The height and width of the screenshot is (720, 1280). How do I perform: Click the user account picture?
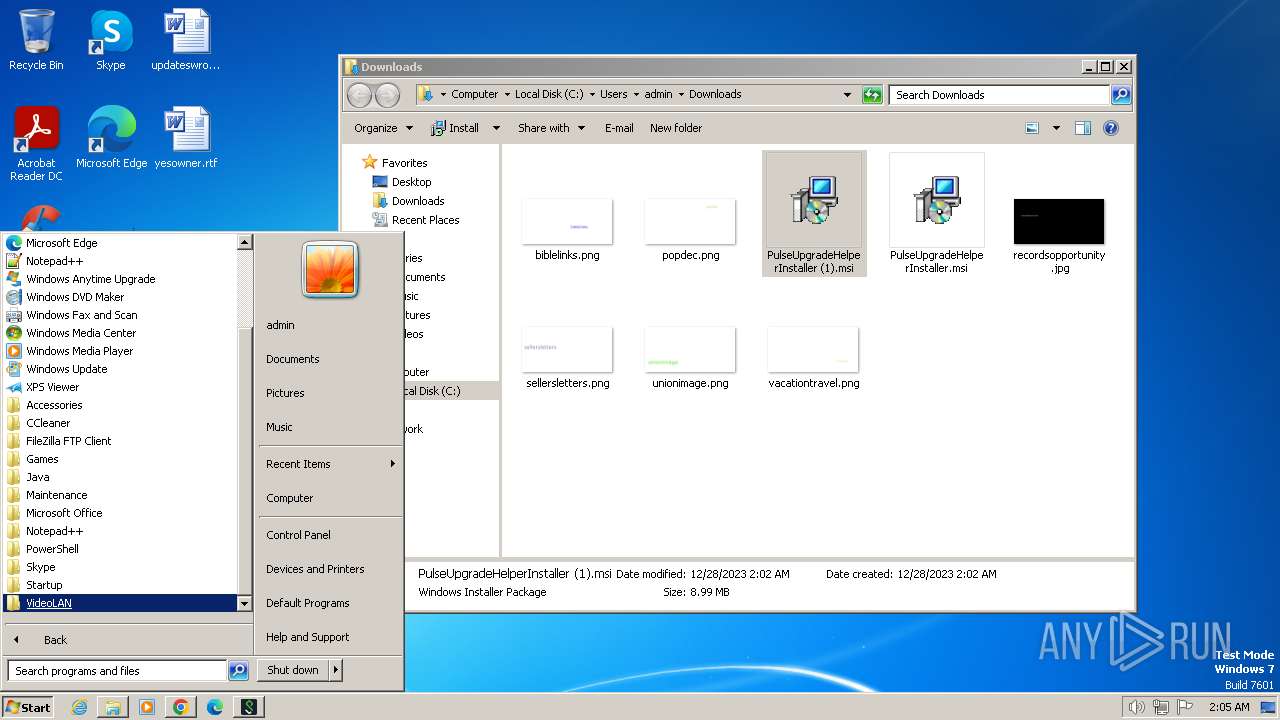pos(330,269)
